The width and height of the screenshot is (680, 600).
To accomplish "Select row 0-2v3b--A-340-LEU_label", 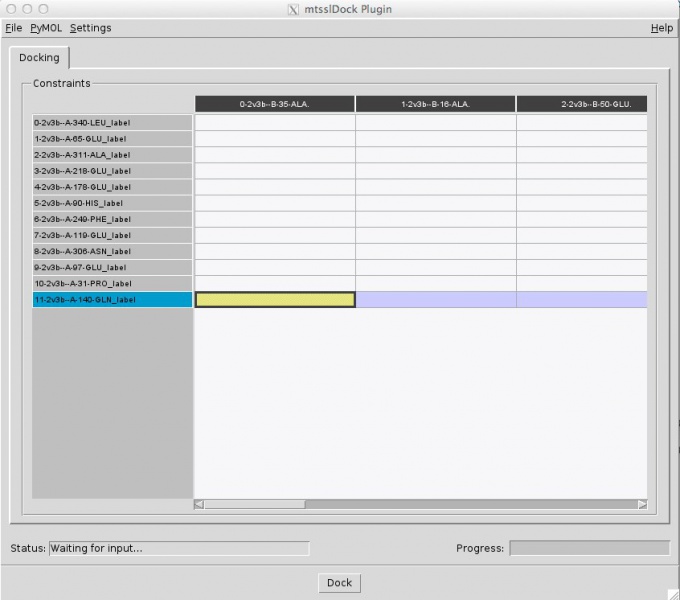I will click(x=112, y=123).
